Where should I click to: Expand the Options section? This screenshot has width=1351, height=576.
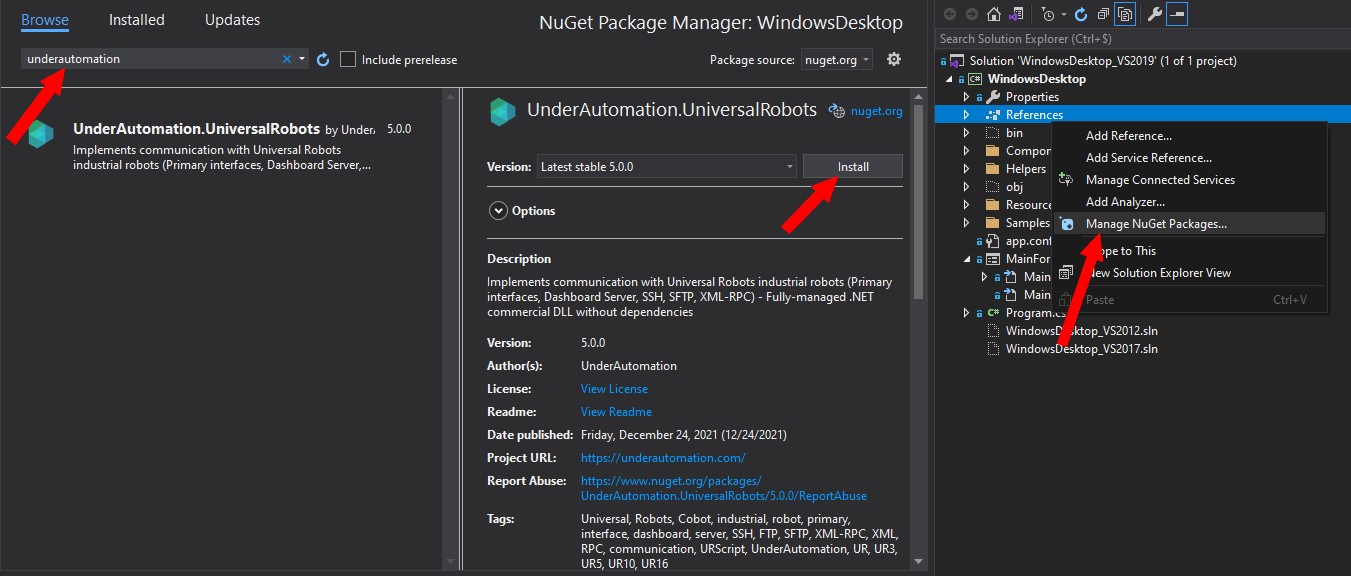click(x=498, y=211)
